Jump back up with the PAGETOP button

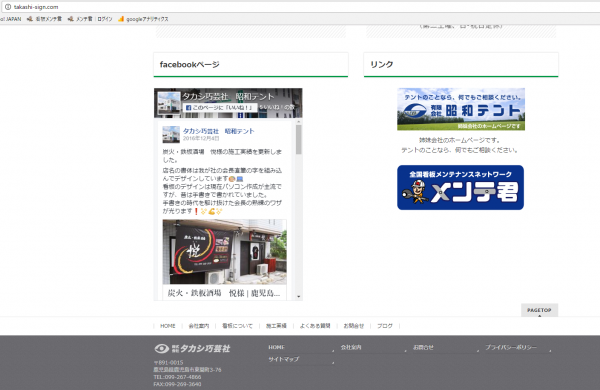[x=539, y=310]
